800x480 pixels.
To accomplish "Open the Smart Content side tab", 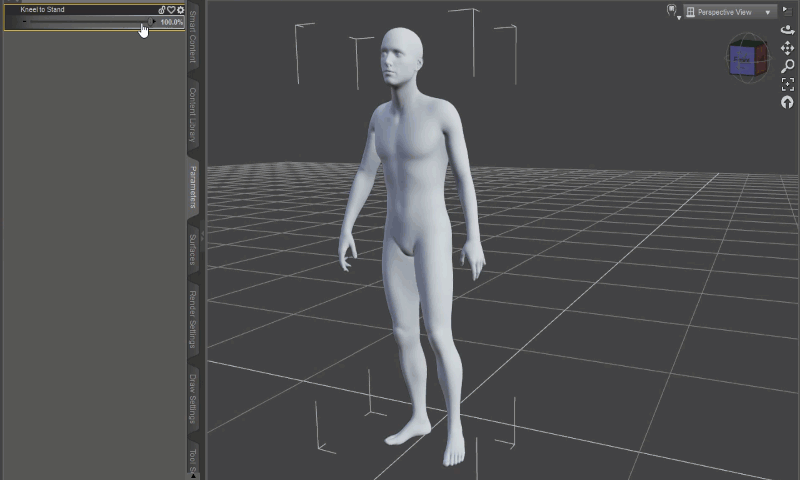I will [193, 36].
